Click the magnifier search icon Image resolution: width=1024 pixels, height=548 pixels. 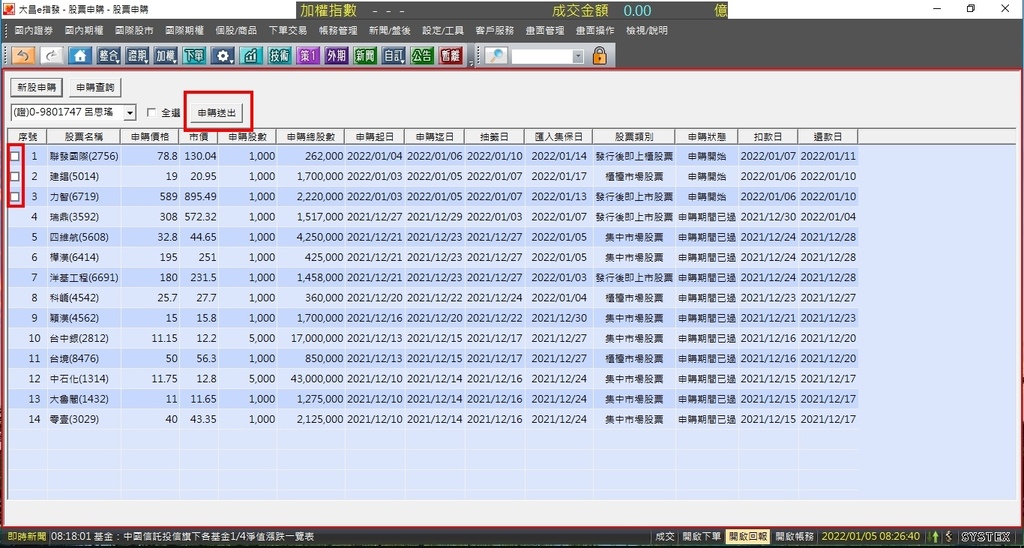pyautogui.click(x=496, y=56)
